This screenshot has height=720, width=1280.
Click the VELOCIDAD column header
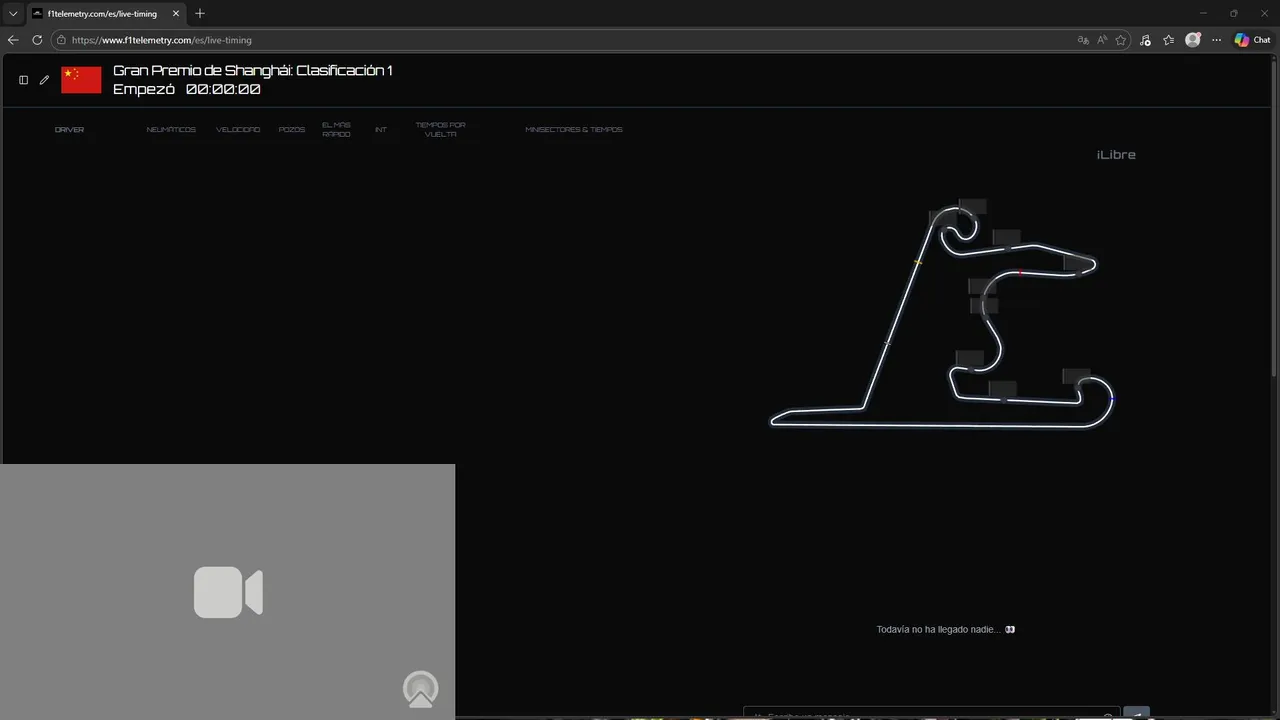click(x=238, y=130)
